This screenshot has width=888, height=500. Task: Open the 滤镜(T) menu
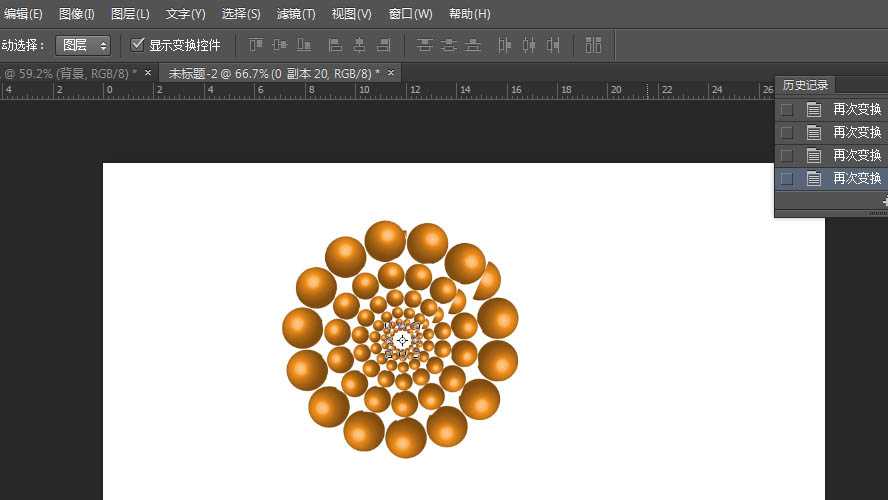pyautogui.click(x=296, y=14)
